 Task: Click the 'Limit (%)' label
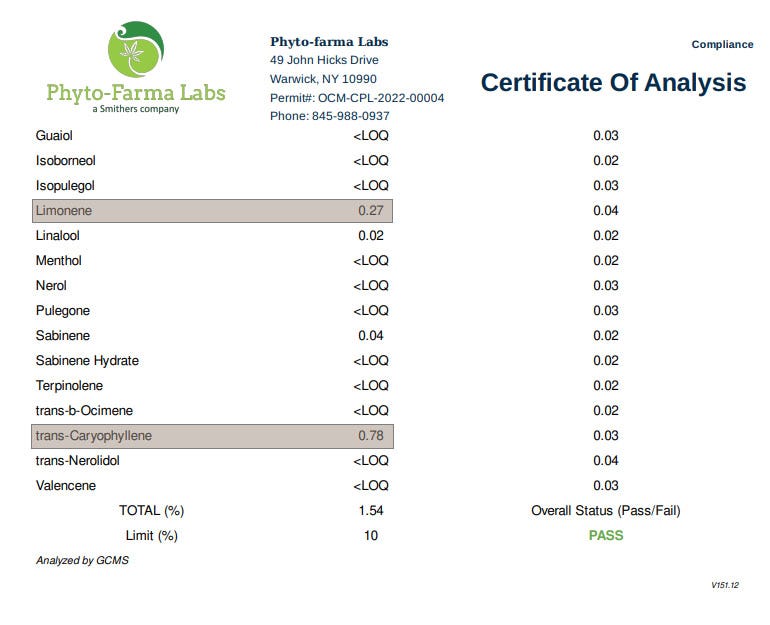click(151, 537)
